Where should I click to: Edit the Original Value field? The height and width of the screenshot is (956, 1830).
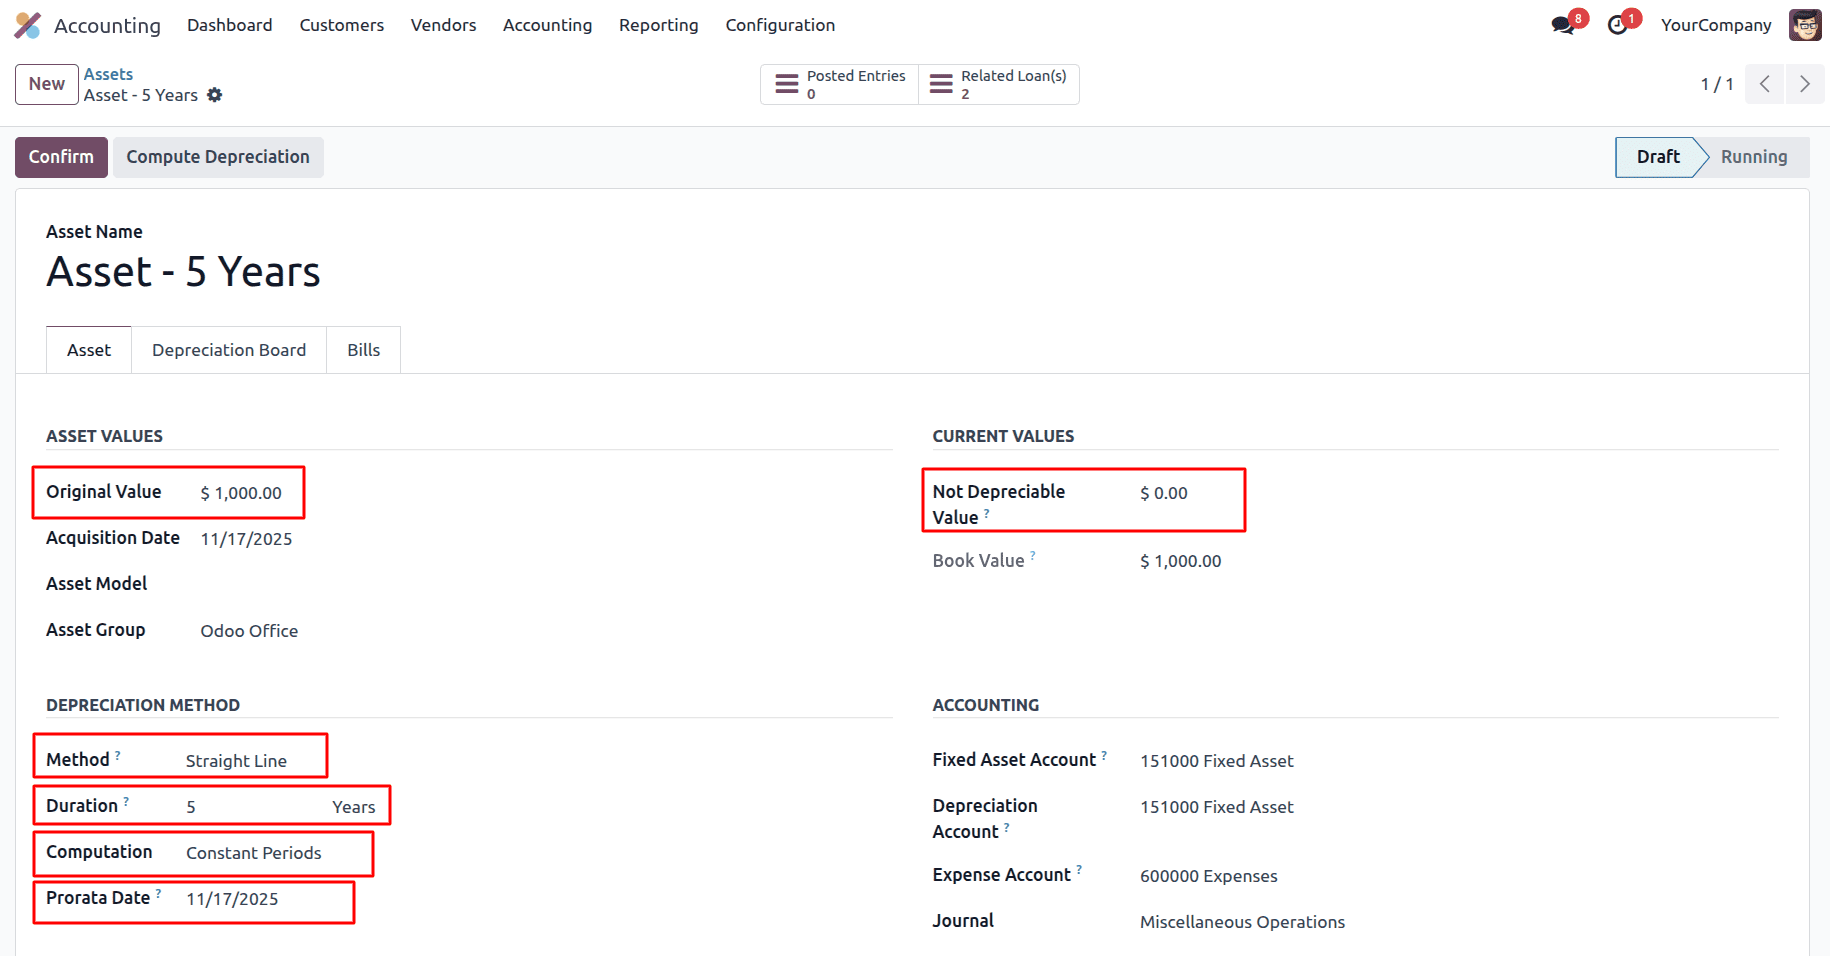(242, 492)
